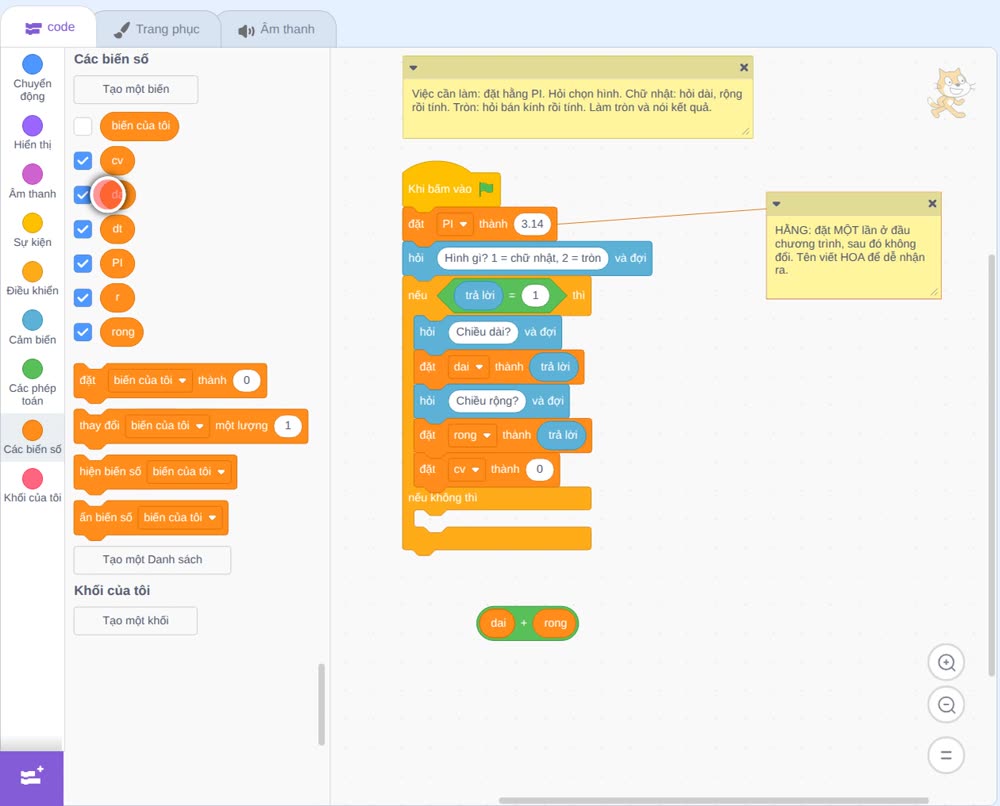Uncheck the cv variable checkbox
This screenshot has height=806, width=1000.
point(83,160)
